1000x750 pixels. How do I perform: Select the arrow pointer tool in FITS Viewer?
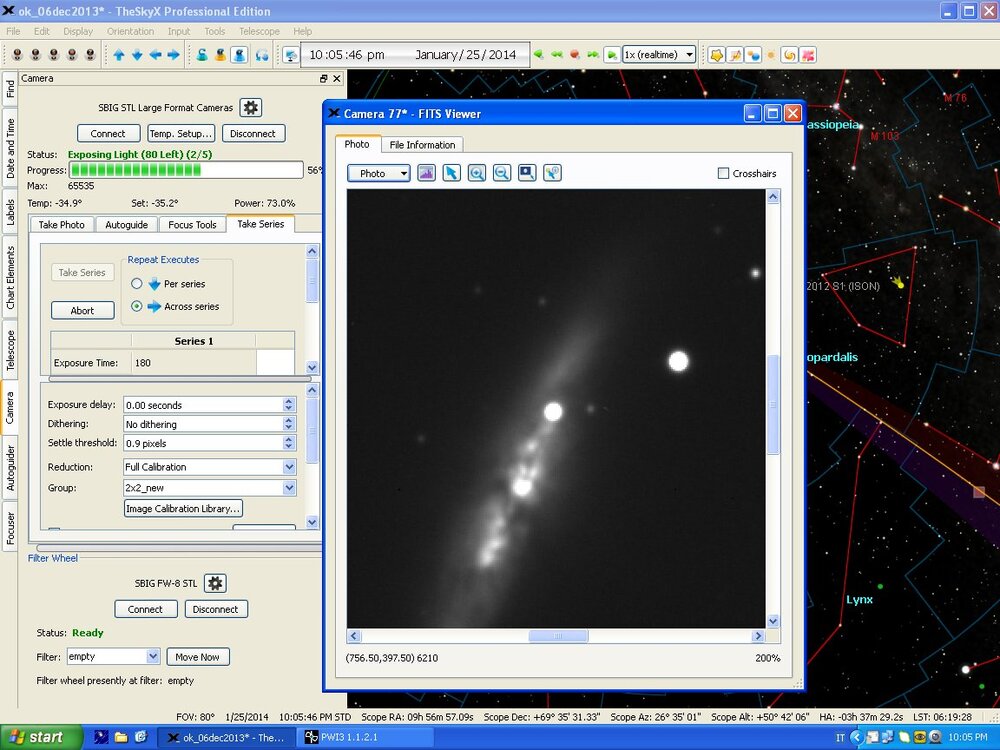click(x=452, y=173)
